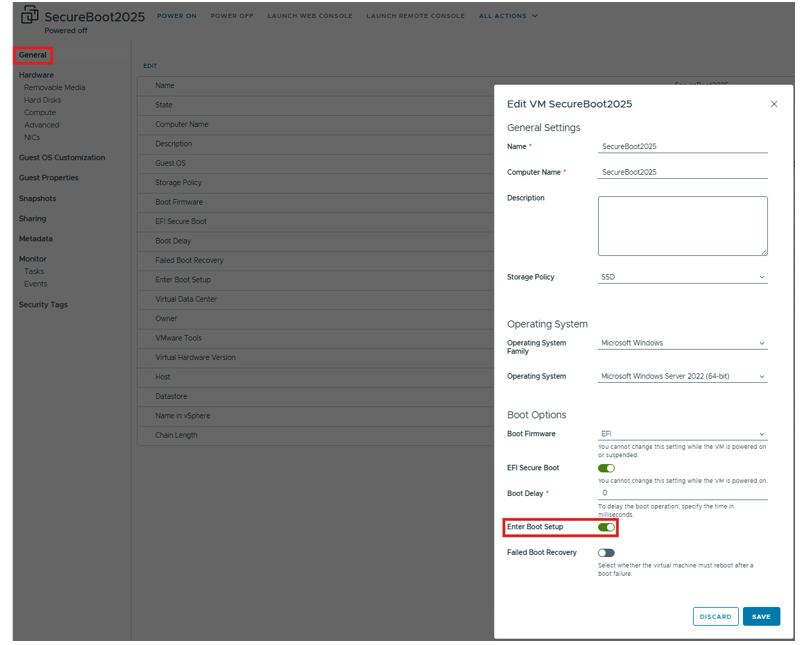Select General in the sidebar

33,55
